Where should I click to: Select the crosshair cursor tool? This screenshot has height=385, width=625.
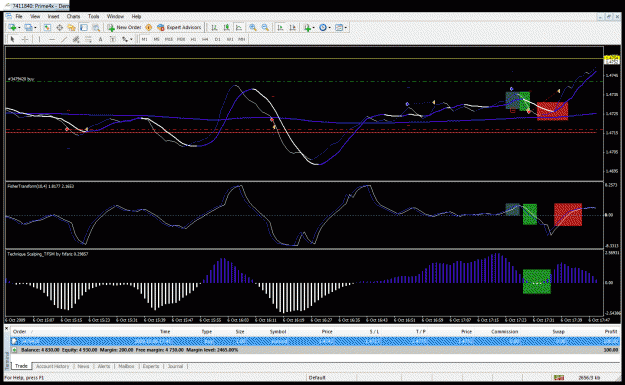pyautogui.click(x=25, y=39)
